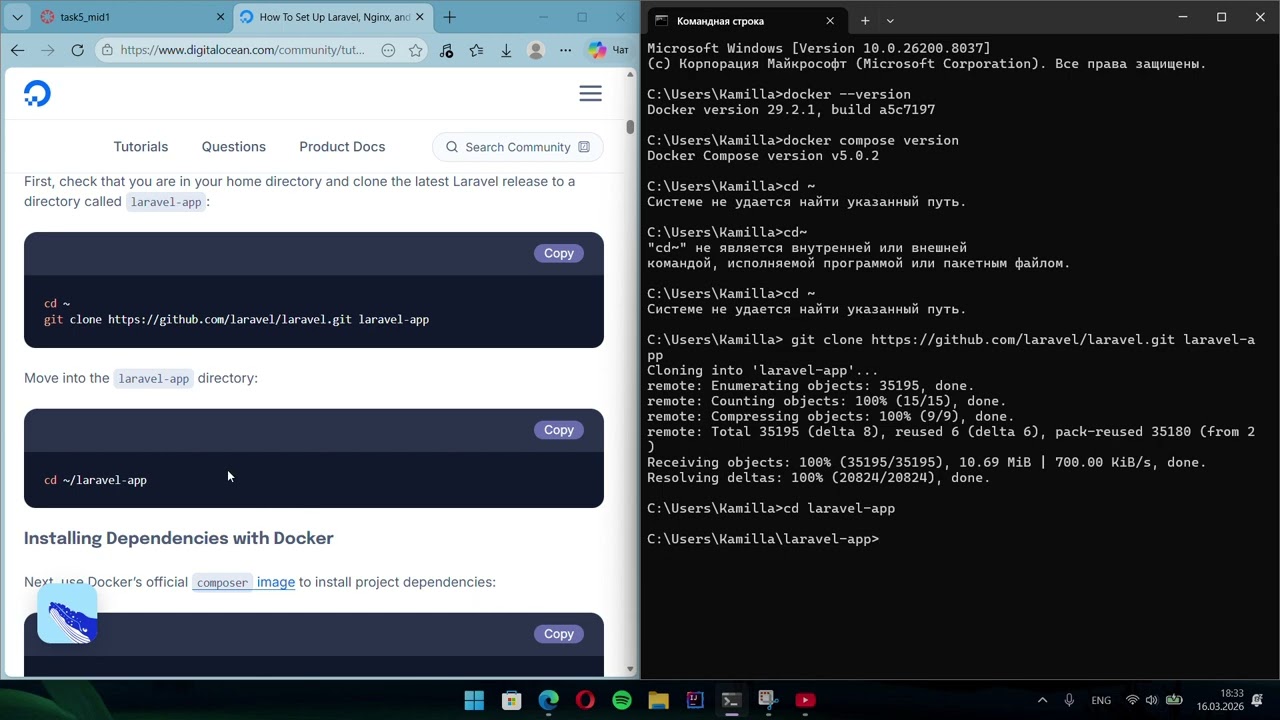Open browser downloads icon

(506, 50)
